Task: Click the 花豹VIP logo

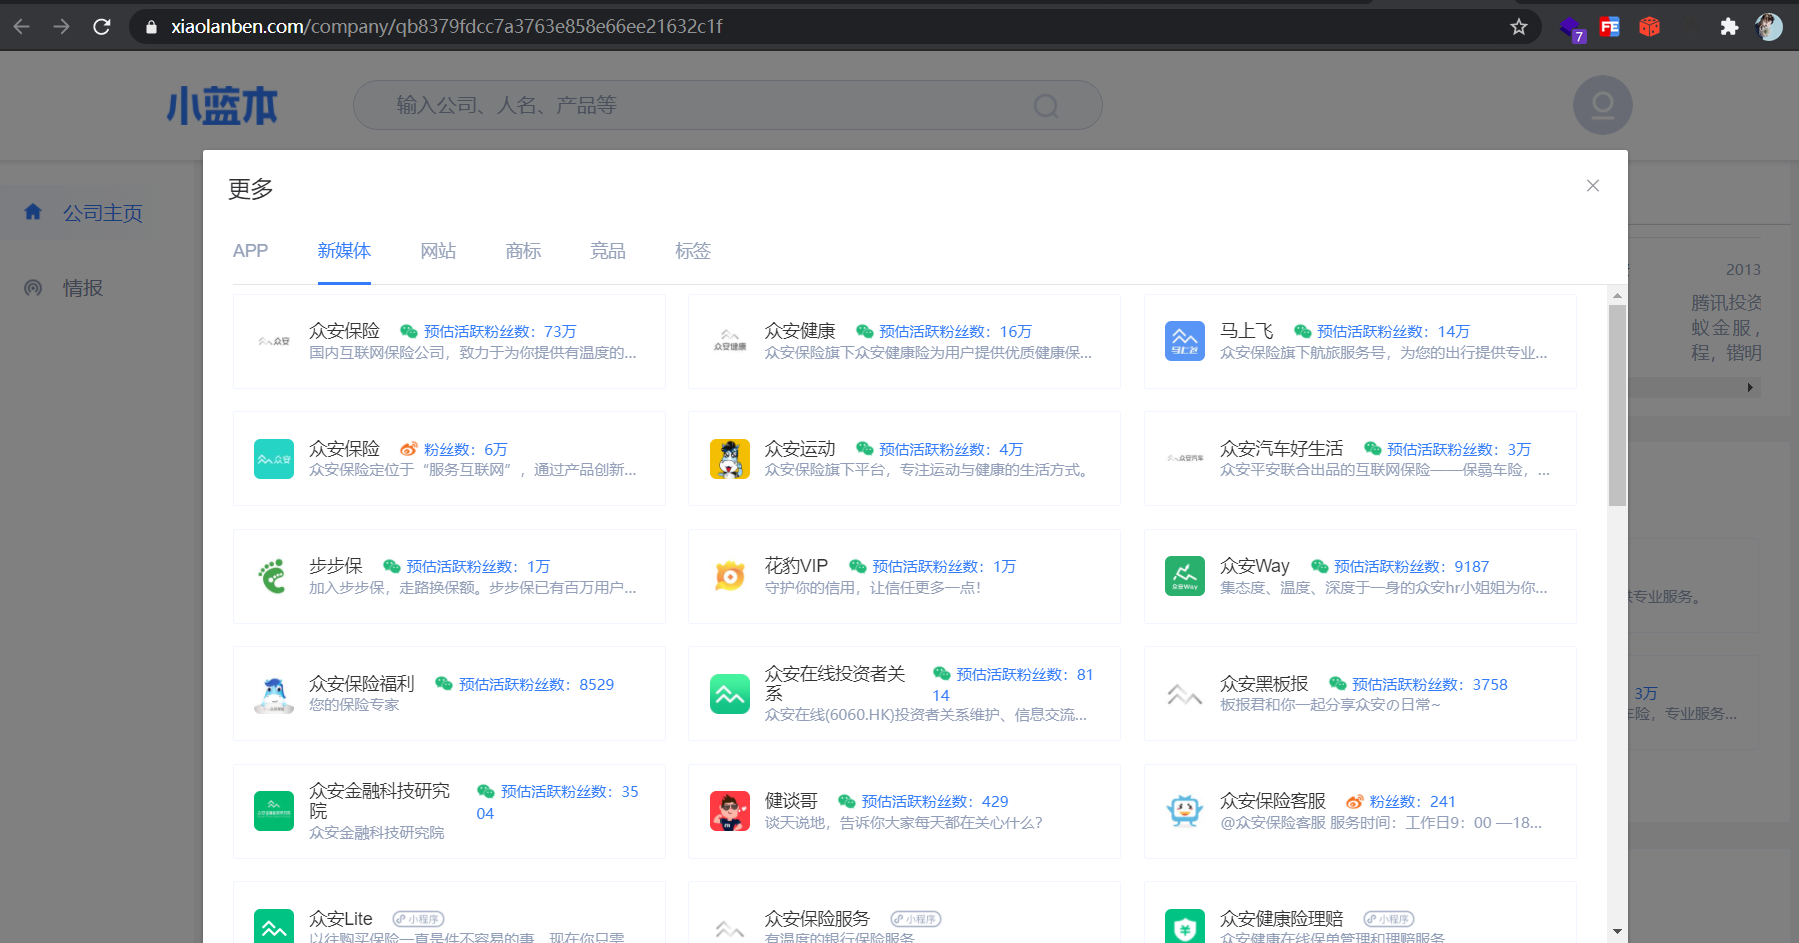Action: tap(730, 576)
